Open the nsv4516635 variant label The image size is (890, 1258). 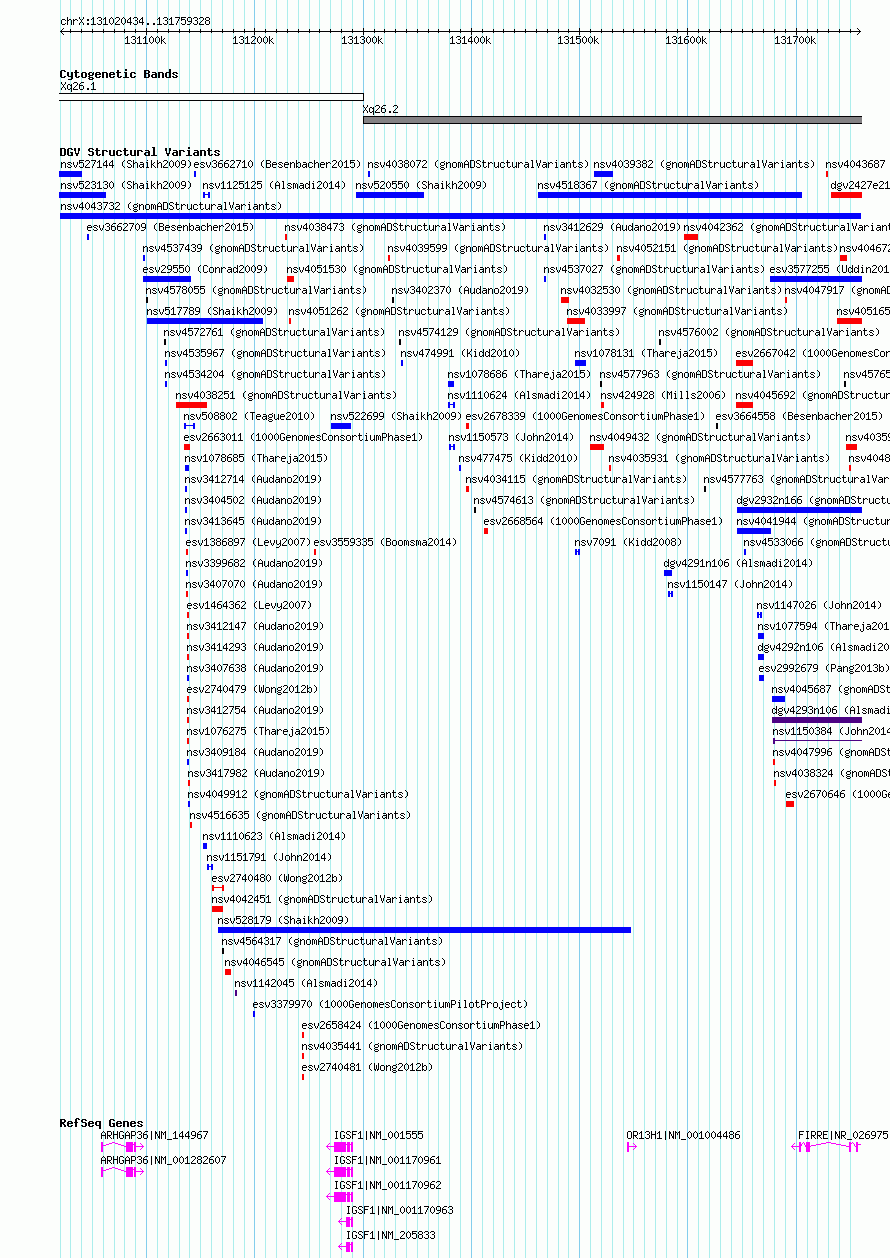300,815
